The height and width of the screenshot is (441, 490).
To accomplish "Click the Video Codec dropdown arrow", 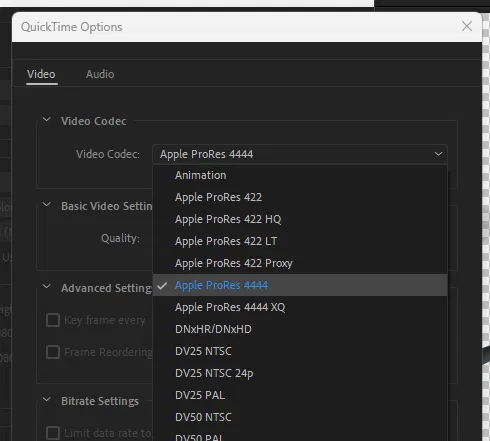I will tap(438, 154).
